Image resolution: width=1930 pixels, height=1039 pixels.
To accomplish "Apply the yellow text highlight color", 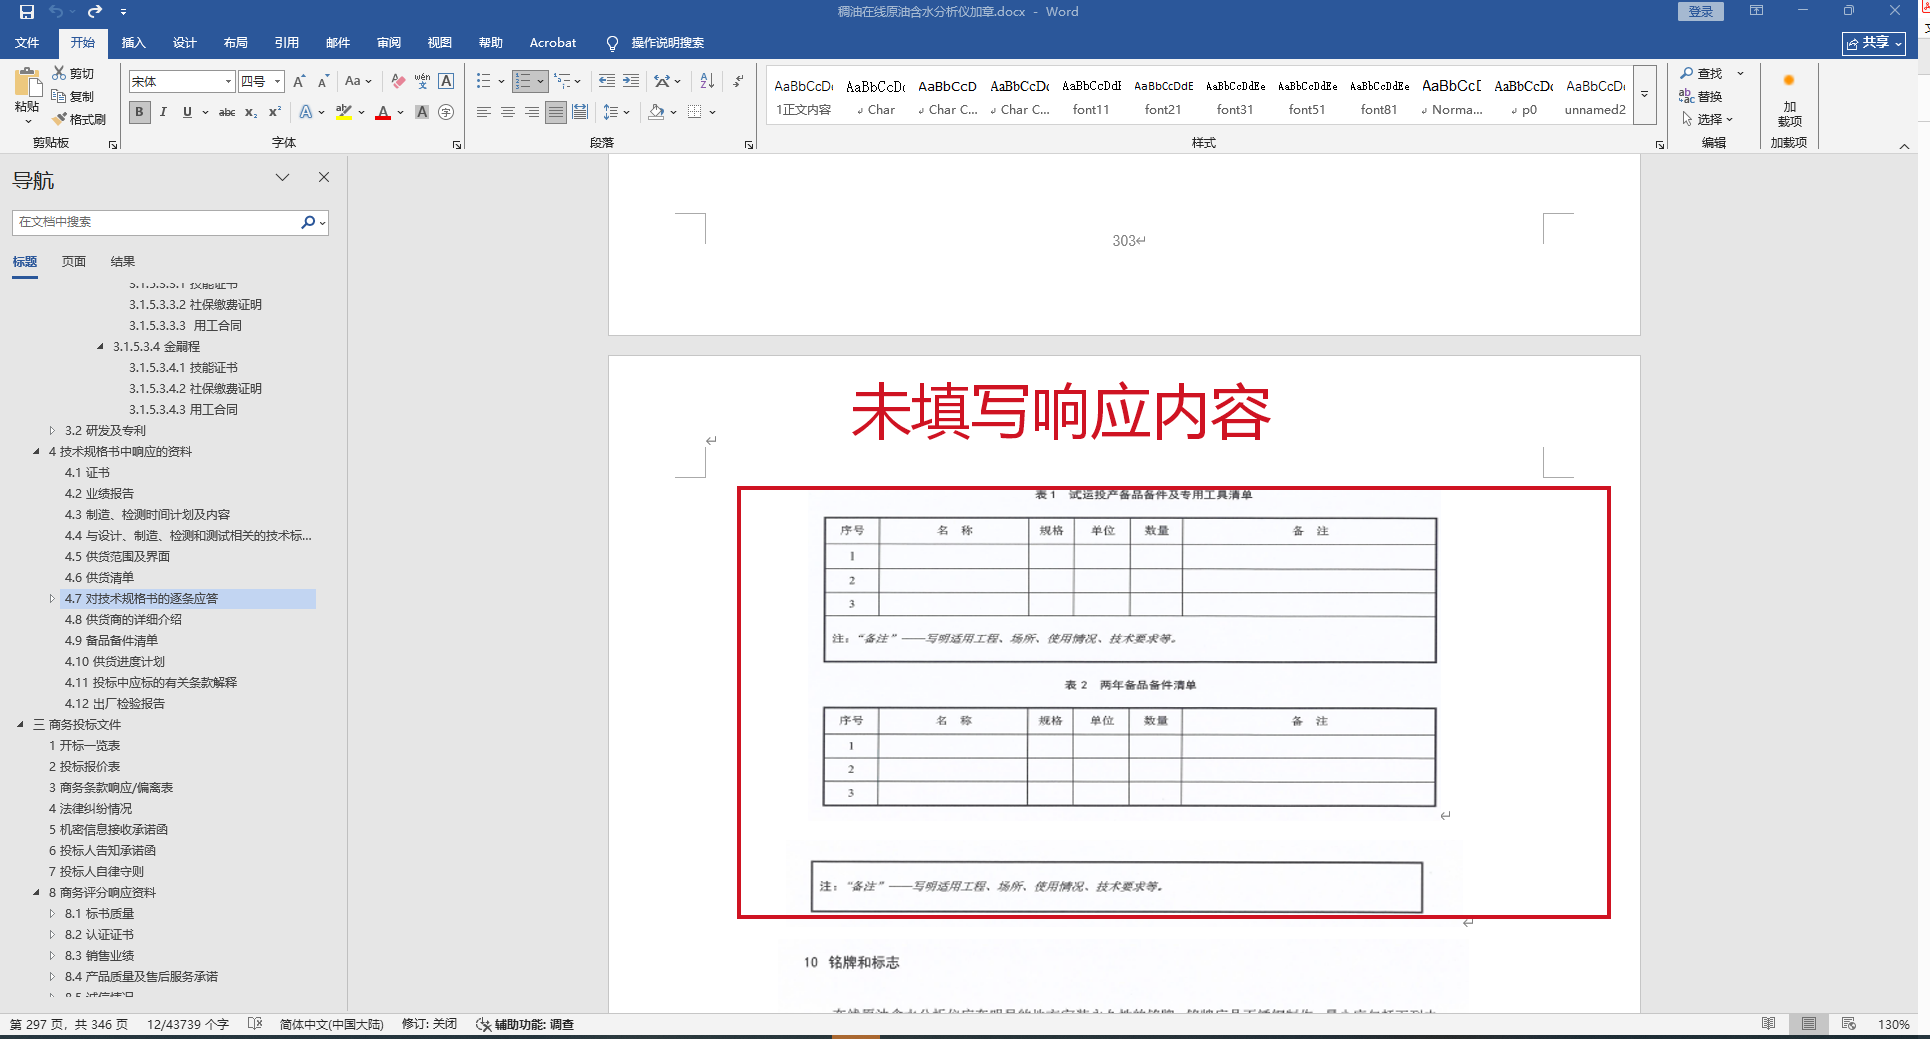I will [x=344, y=112].
